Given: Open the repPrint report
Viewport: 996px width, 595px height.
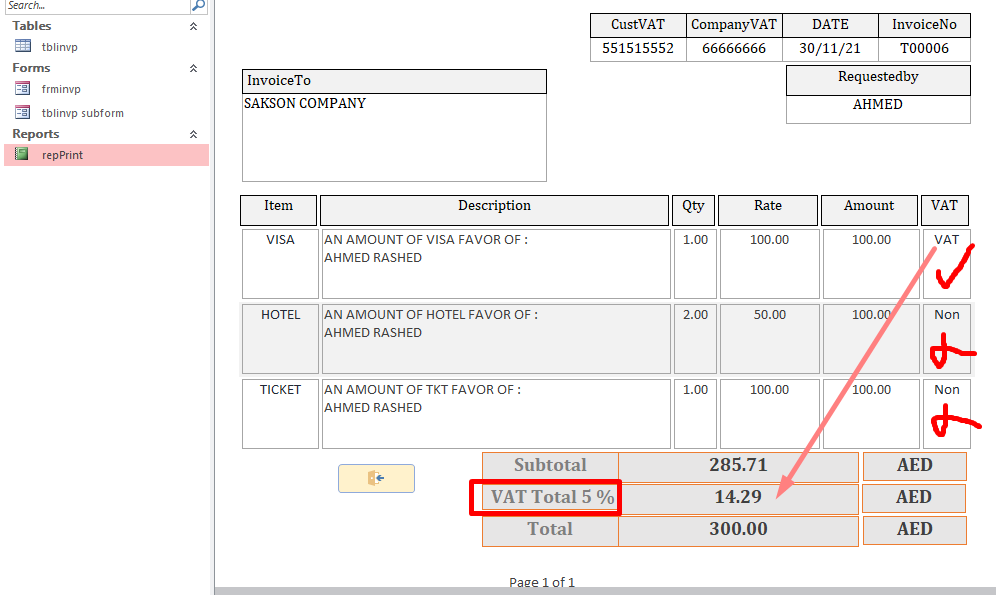Looking at the screenshot, I should click(x=62, y=155).
